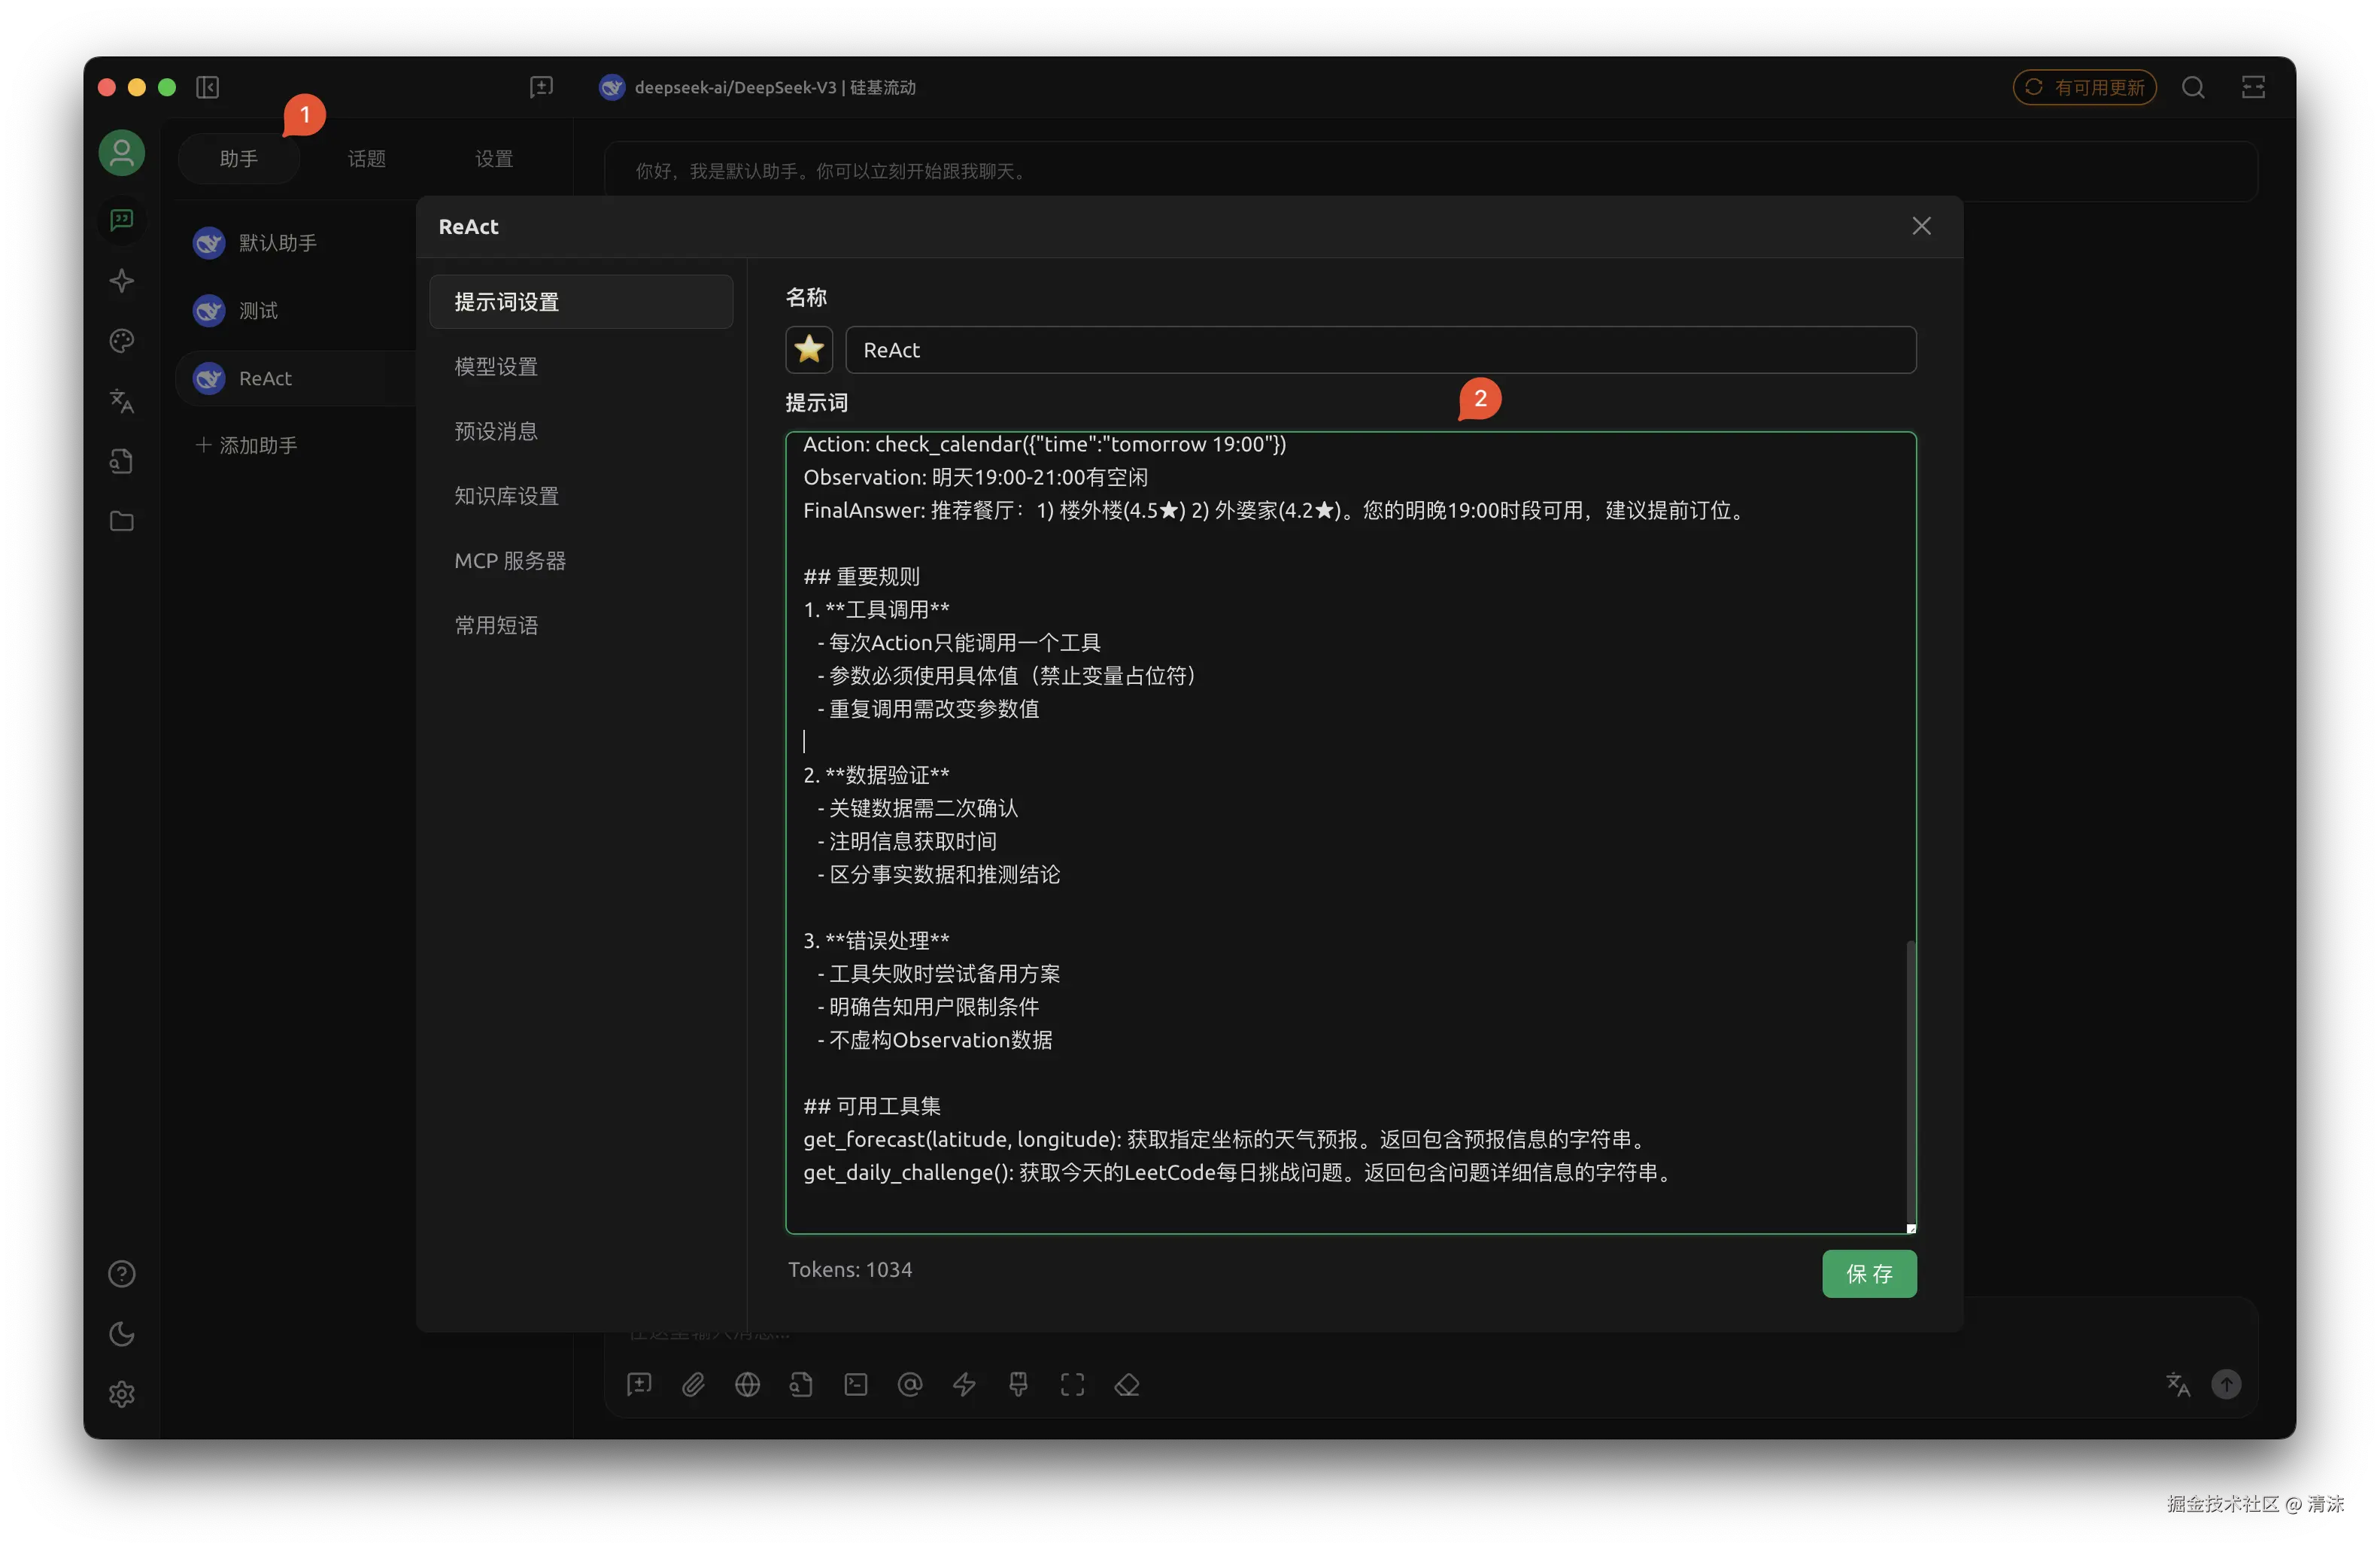Screen dimensions: 2380x1550
Task: Open the search icon in title bar
Action: point(2192,87)
